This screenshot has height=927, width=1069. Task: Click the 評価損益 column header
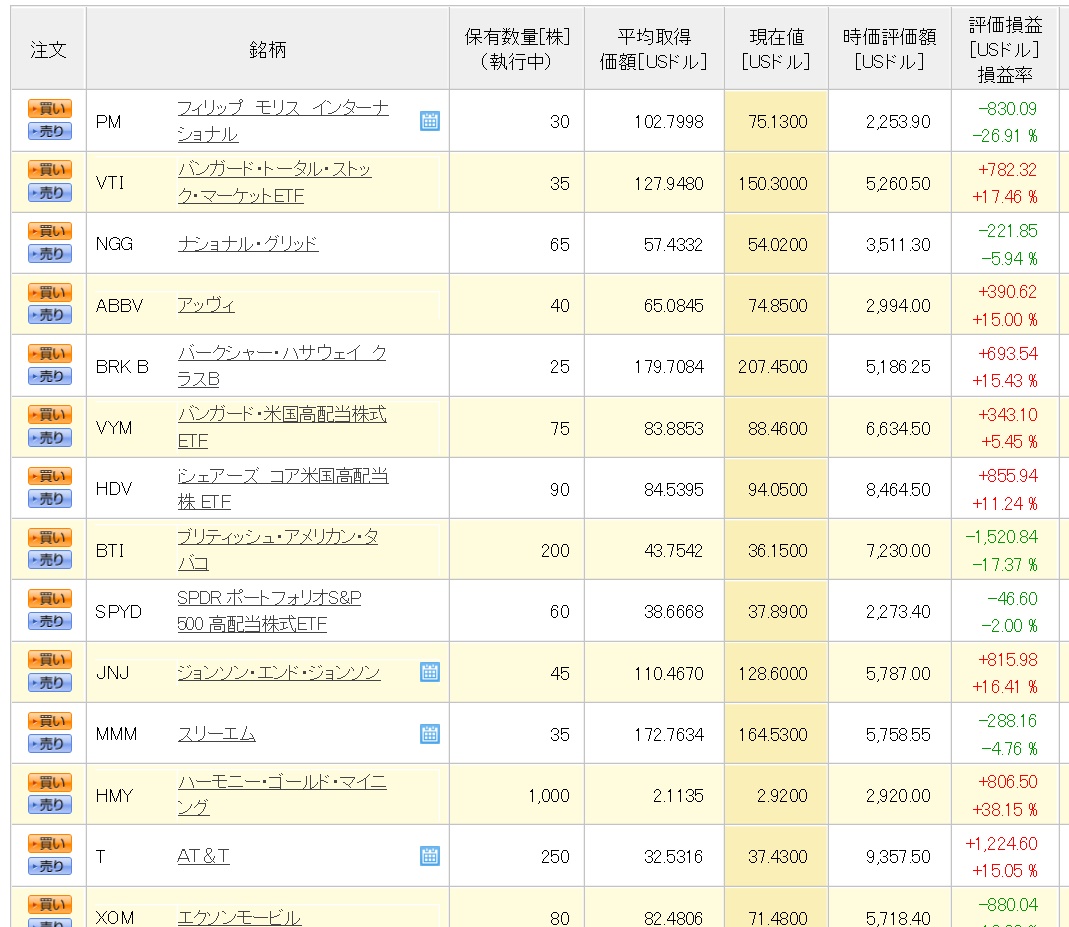(1006, 49)
